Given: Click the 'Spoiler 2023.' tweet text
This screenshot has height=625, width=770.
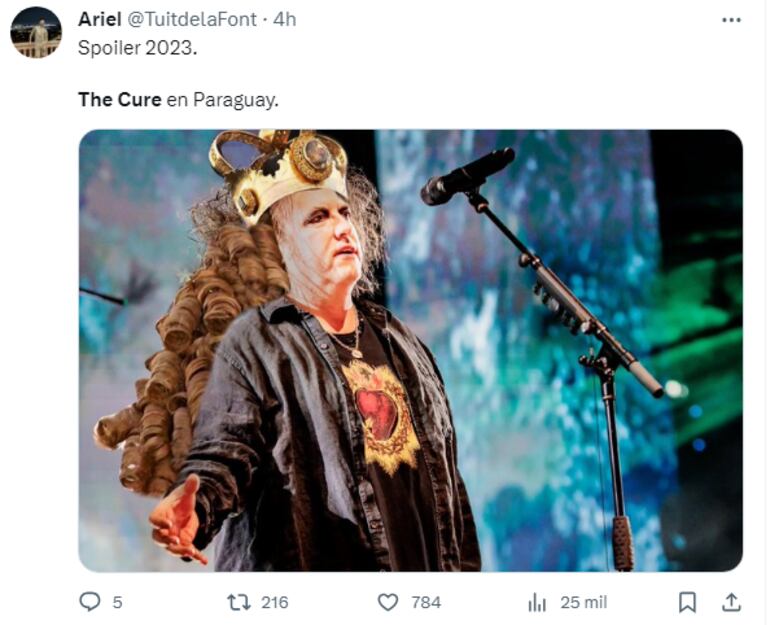Looking at the screenshot, I should 137,50.
